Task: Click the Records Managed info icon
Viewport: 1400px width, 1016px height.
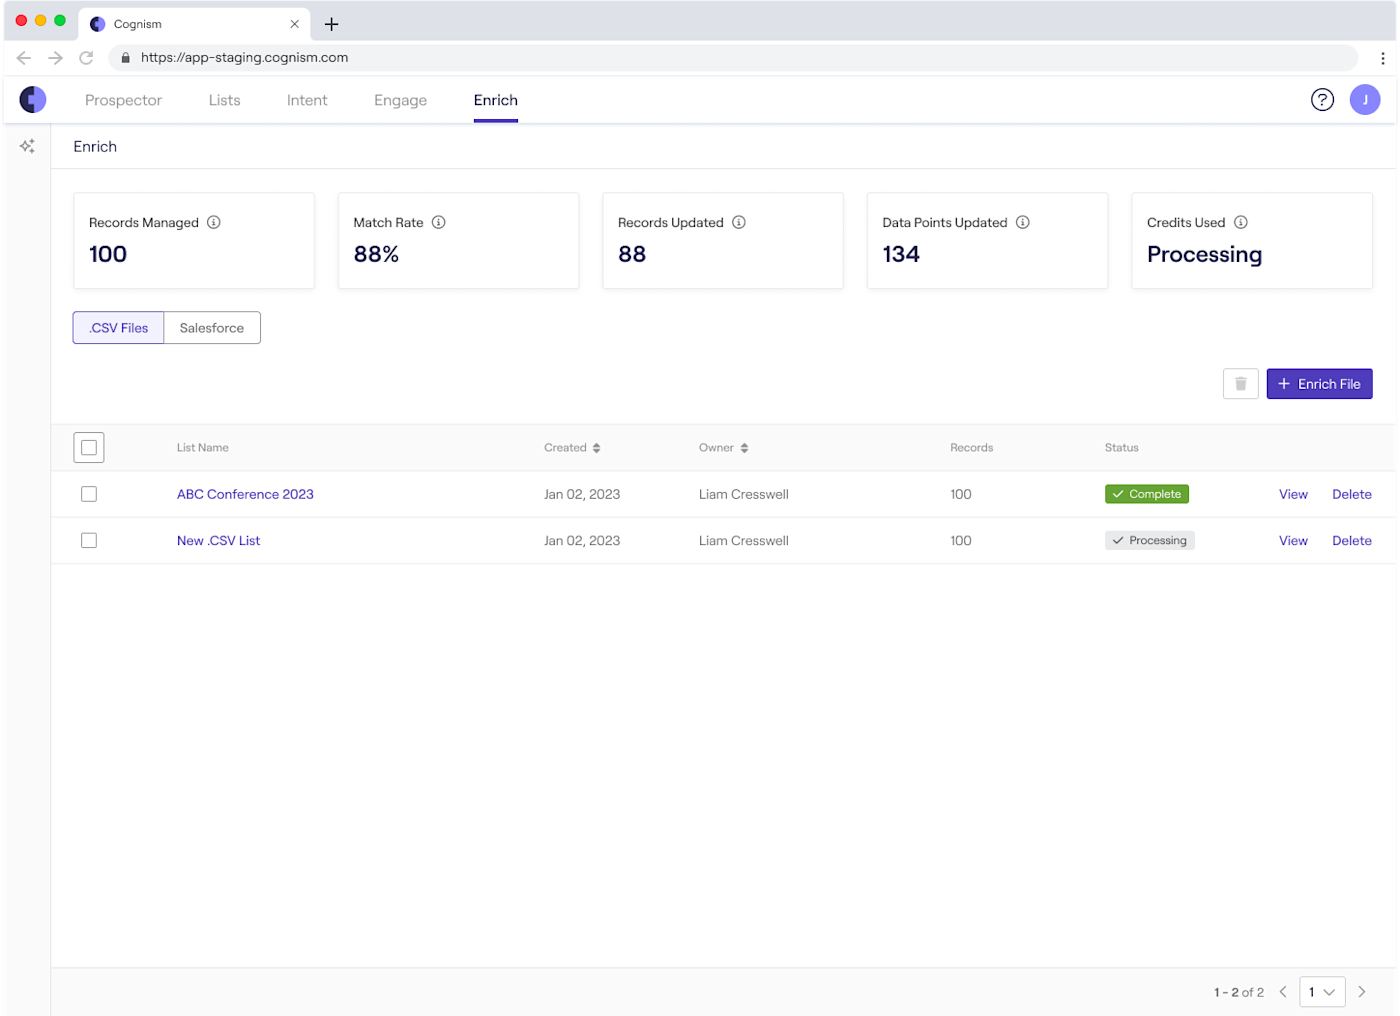Action: click(x=214, y=222)
